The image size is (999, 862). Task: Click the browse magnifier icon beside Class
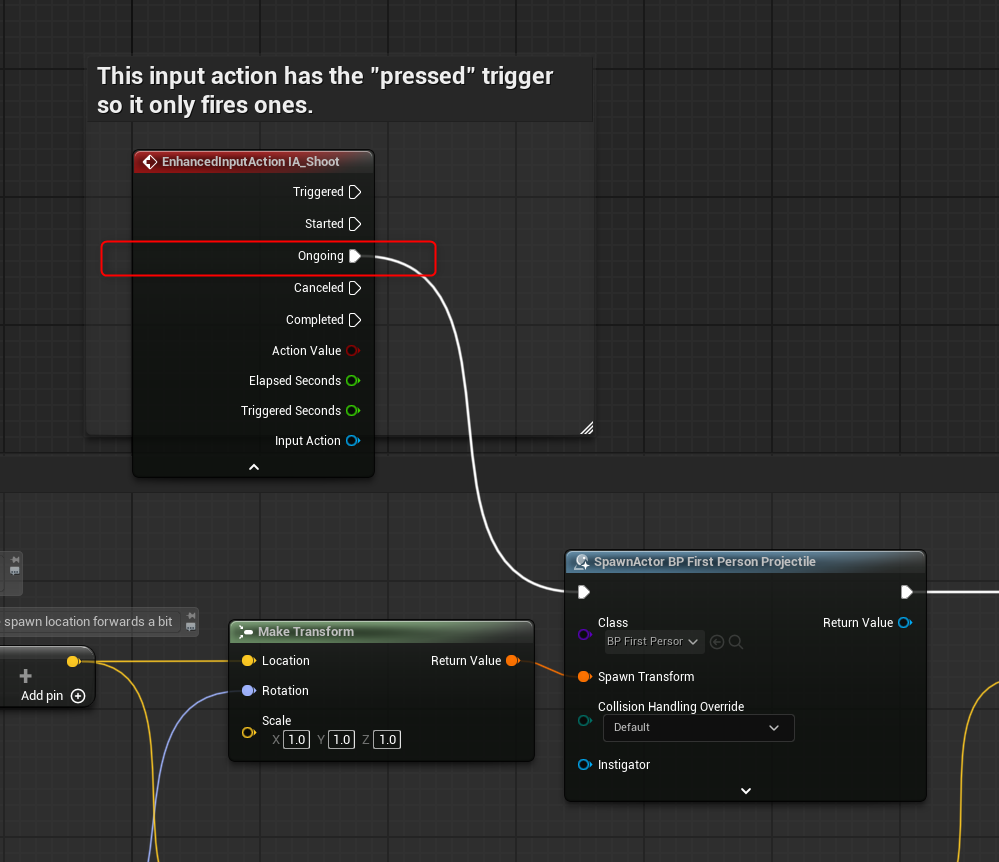coord(736,642)
